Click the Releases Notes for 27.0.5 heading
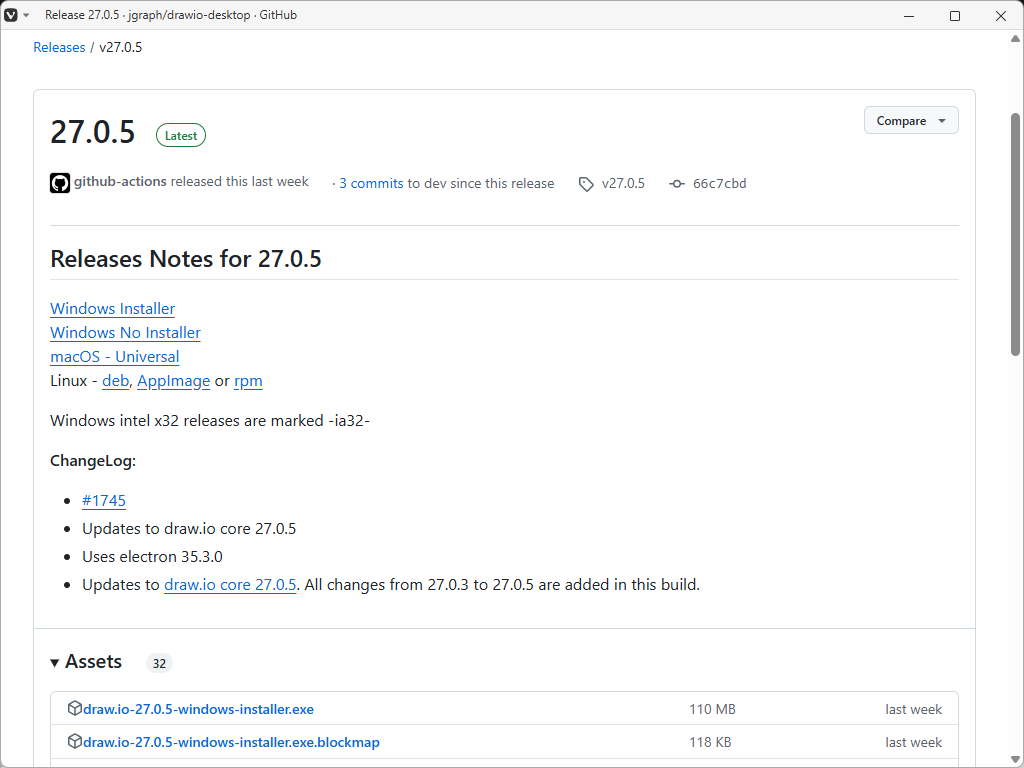Viewport: 1024px width, 768px height. tap(186, 259)
